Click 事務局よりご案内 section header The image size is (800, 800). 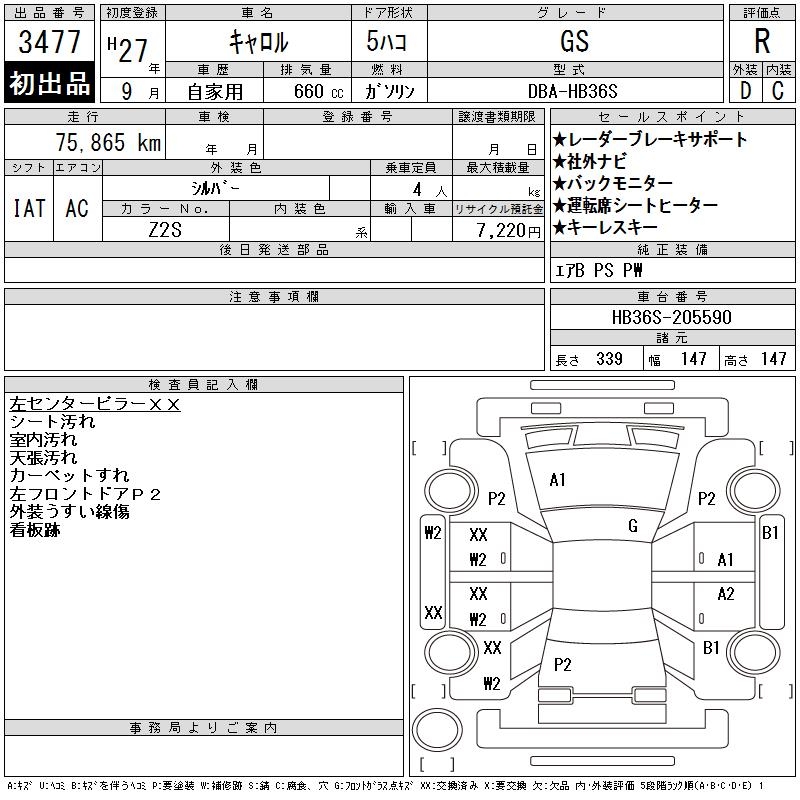(x=204, y=728)
